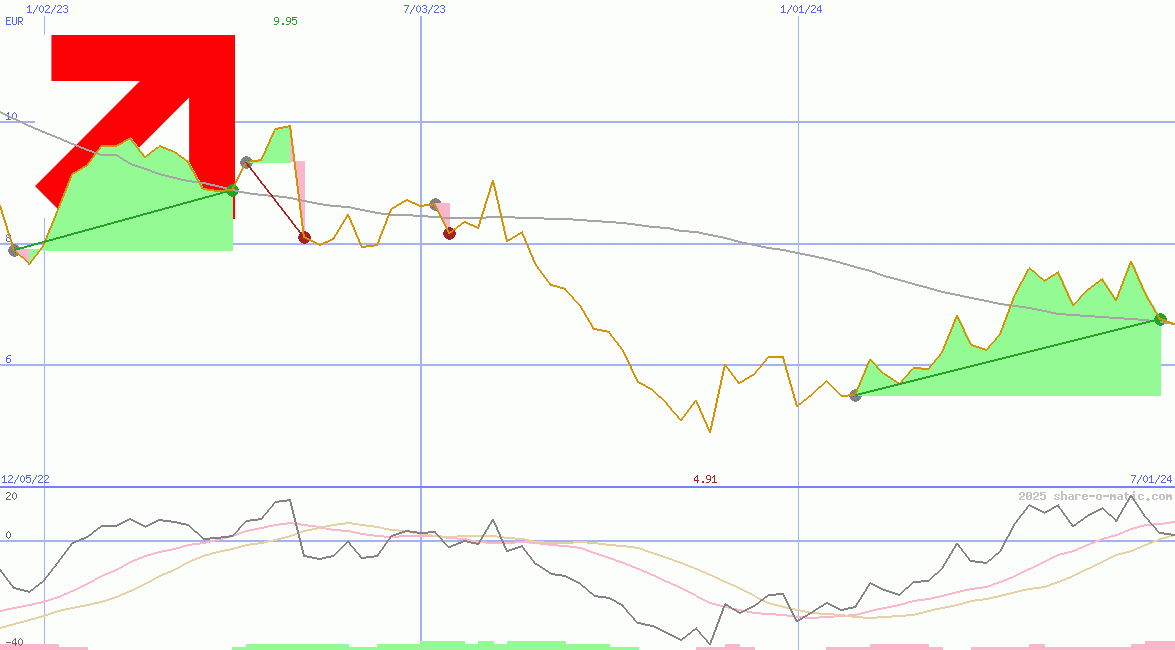Click the 1/01/24 date label
This screenshot has height=650, width=1175.
[x=801, y=9]
